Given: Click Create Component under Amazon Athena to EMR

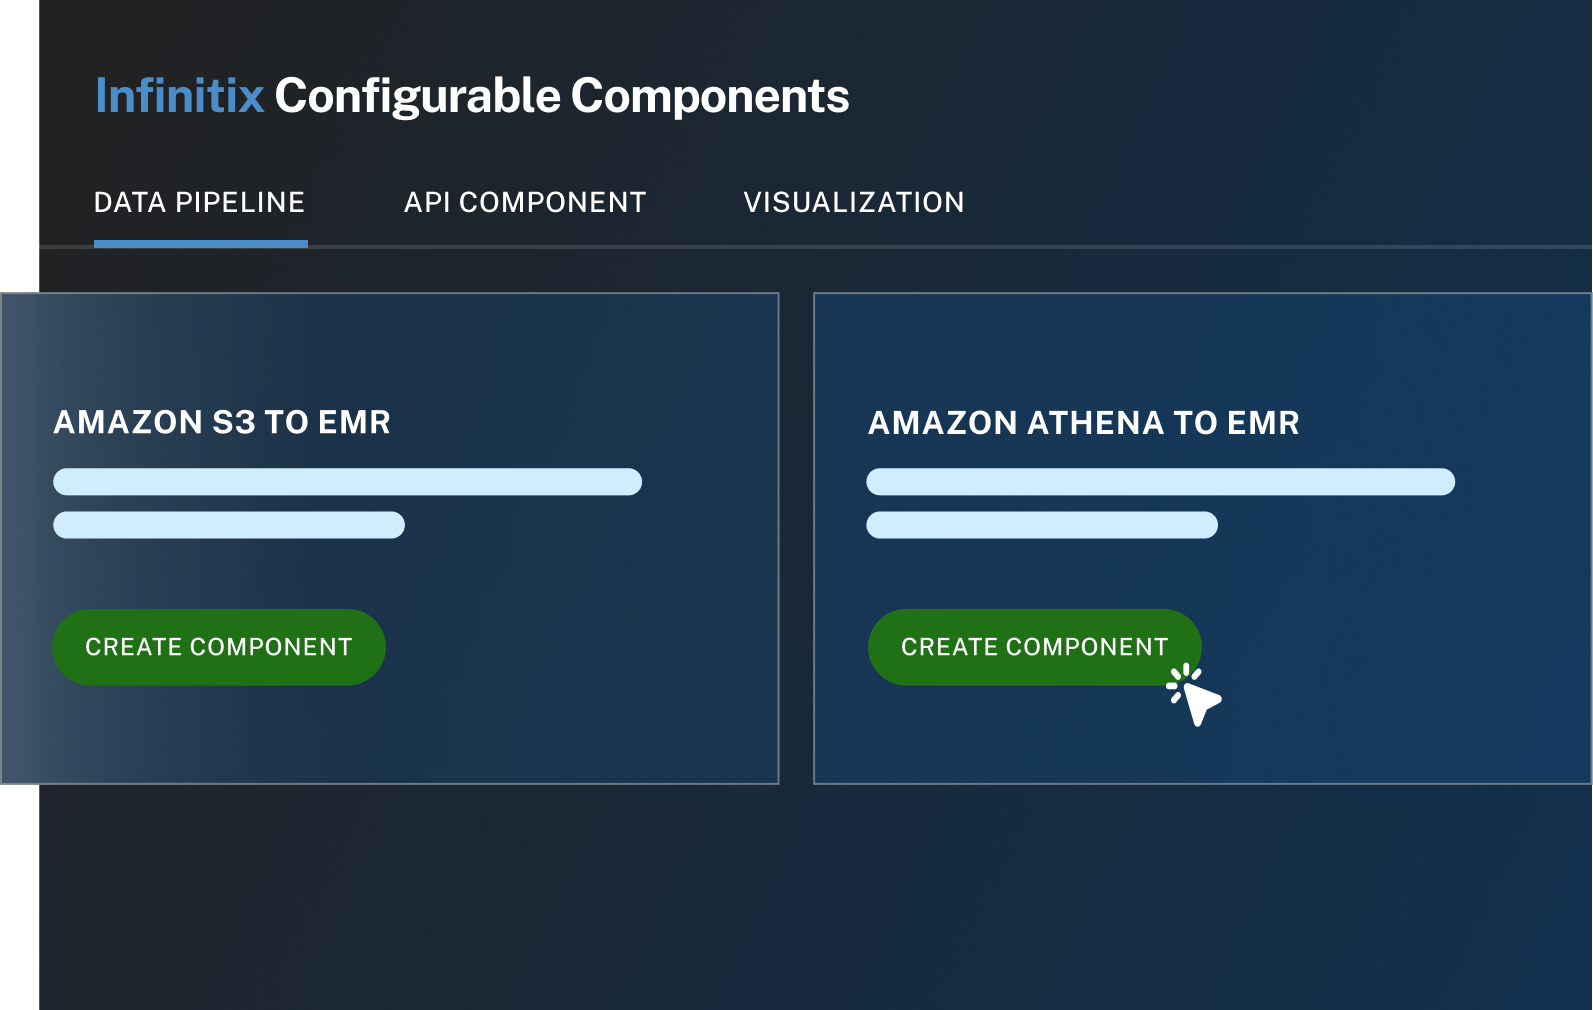Looking at the screenshot, I should point(1035,647).
